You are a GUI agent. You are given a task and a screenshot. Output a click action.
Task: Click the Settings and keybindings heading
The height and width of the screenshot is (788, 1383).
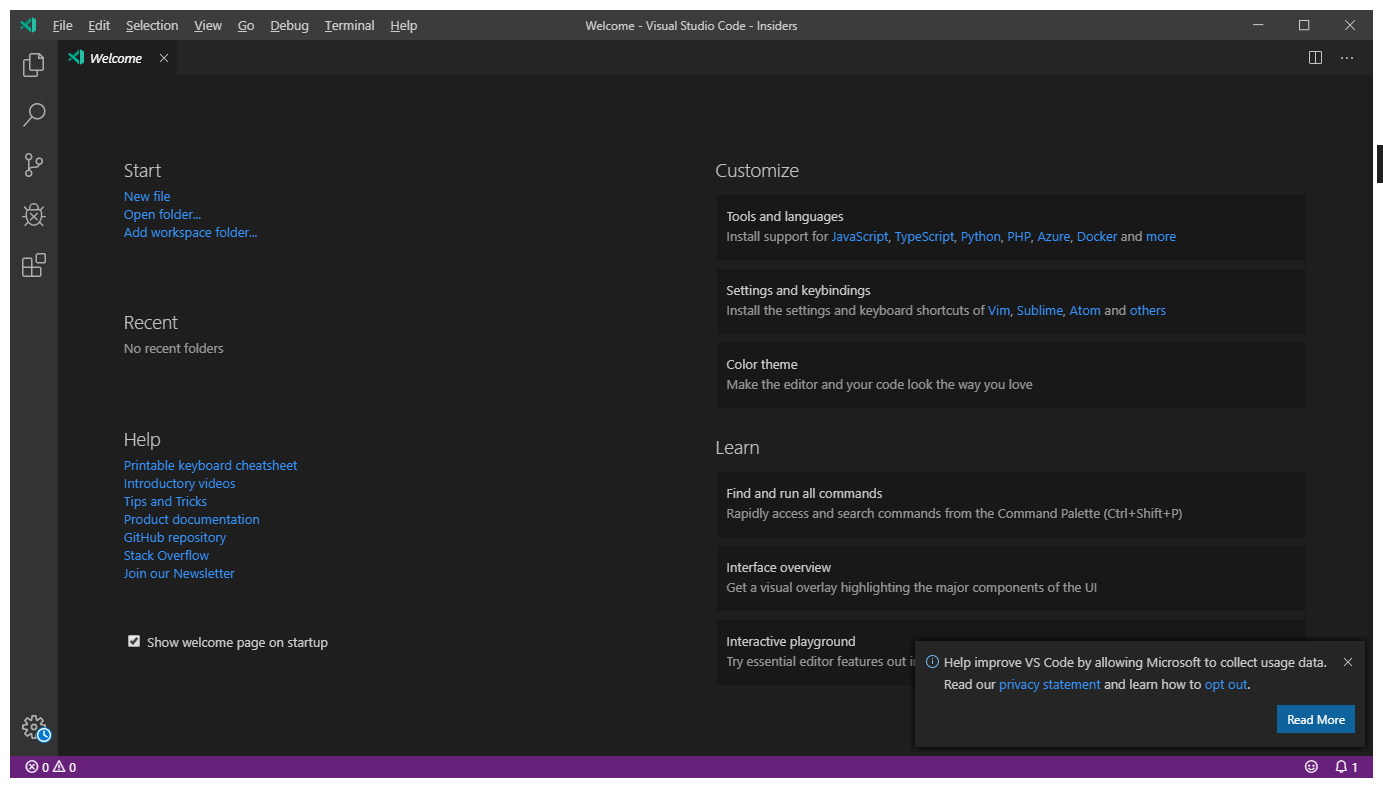pyautogui.click(x=798, y=290)
